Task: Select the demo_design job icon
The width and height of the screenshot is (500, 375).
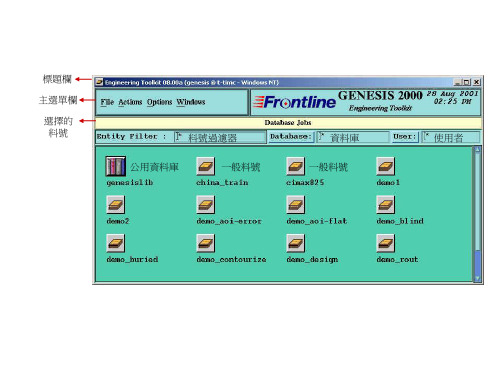Action: [296, 243]
